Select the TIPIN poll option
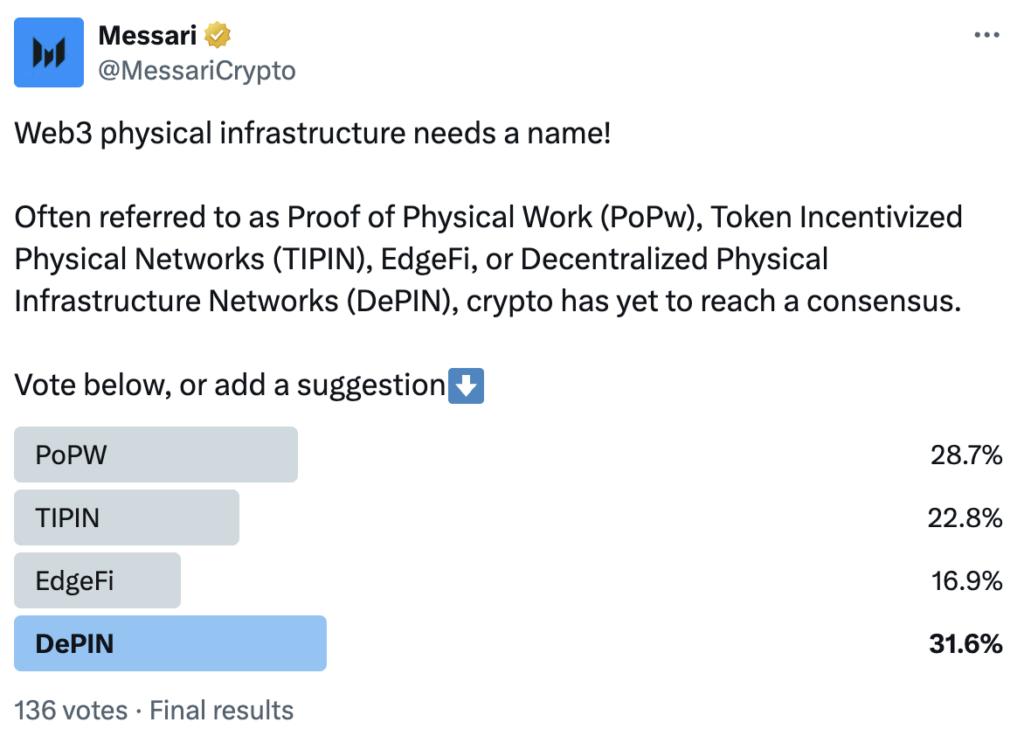1024x736 pixels. [126, 518]
